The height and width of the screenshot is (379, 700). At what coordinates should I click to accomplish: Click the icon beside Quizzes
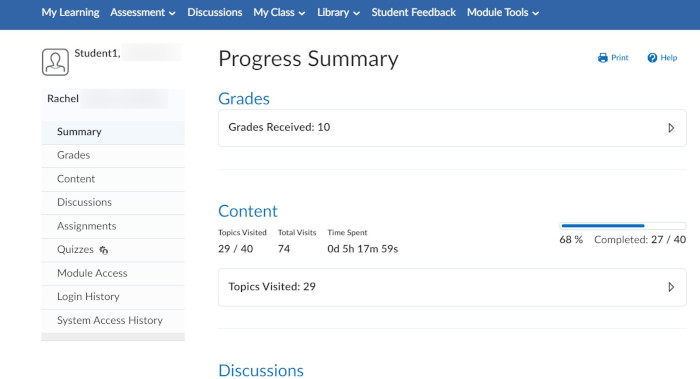[104, 250]
